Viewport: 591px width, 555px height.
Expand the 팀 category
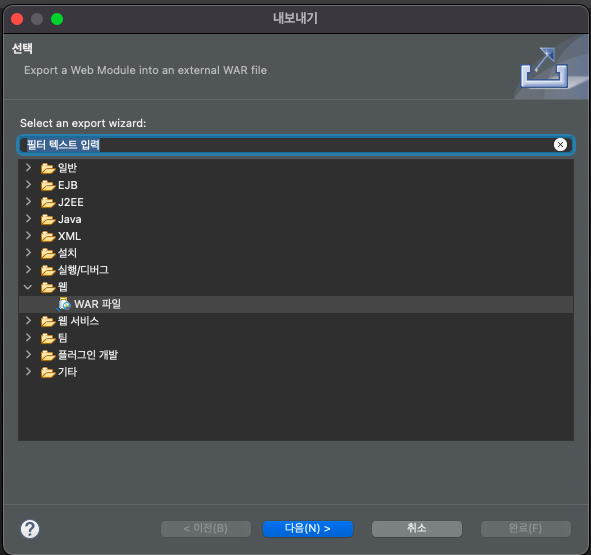28,337
